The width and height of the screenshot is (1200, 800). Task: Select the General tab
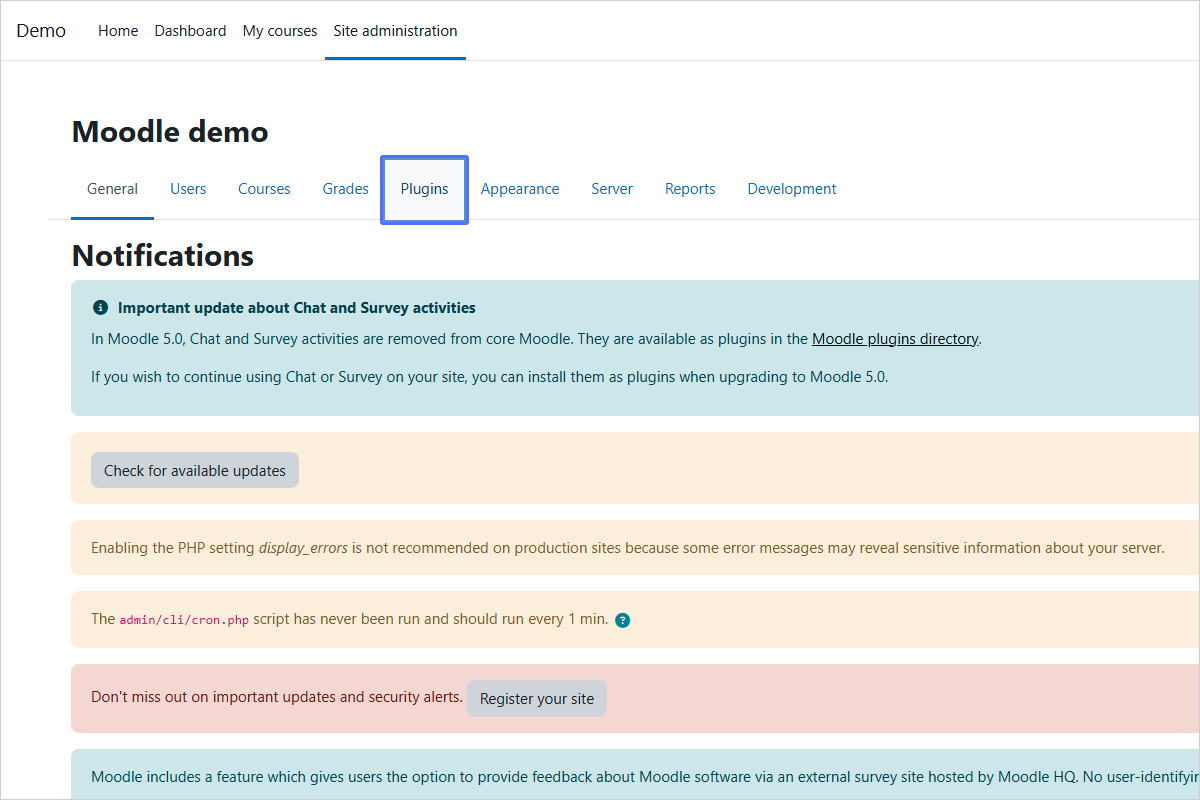click(112, 189)
